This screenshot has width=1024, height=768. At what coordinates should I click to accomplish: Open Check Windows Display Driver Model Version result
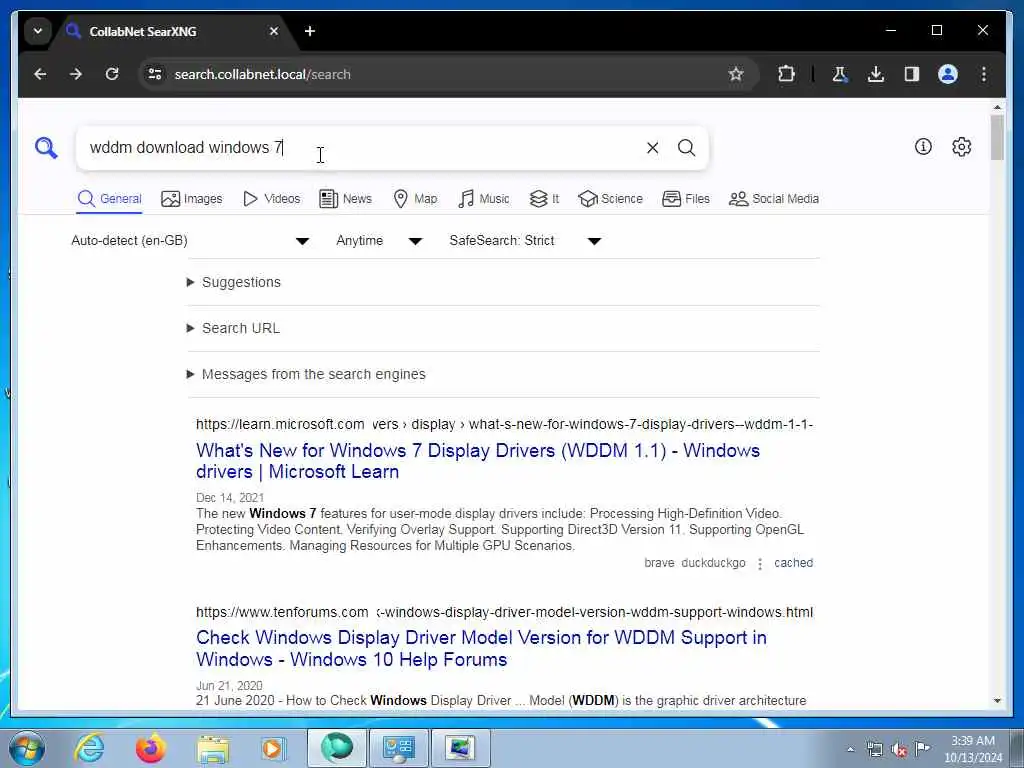coord(481,648)
